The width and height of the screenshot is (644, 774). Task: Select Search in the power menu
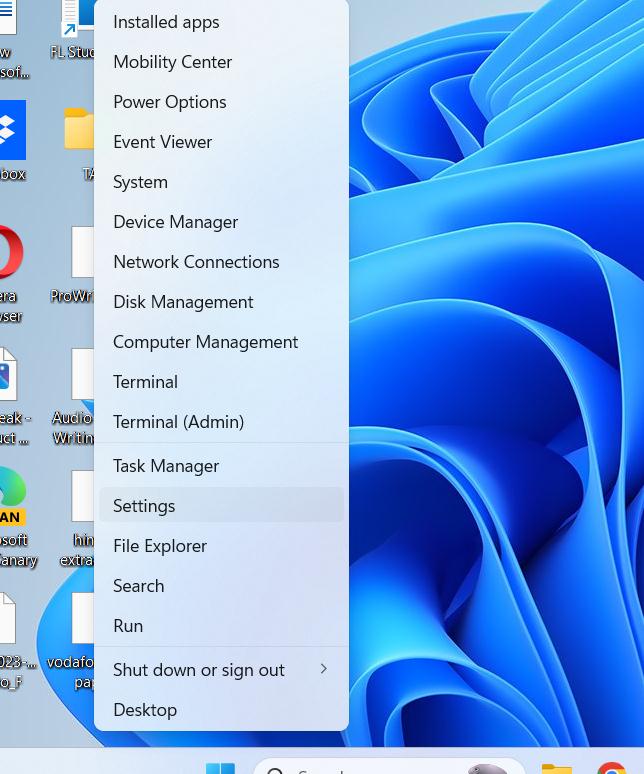221,586
